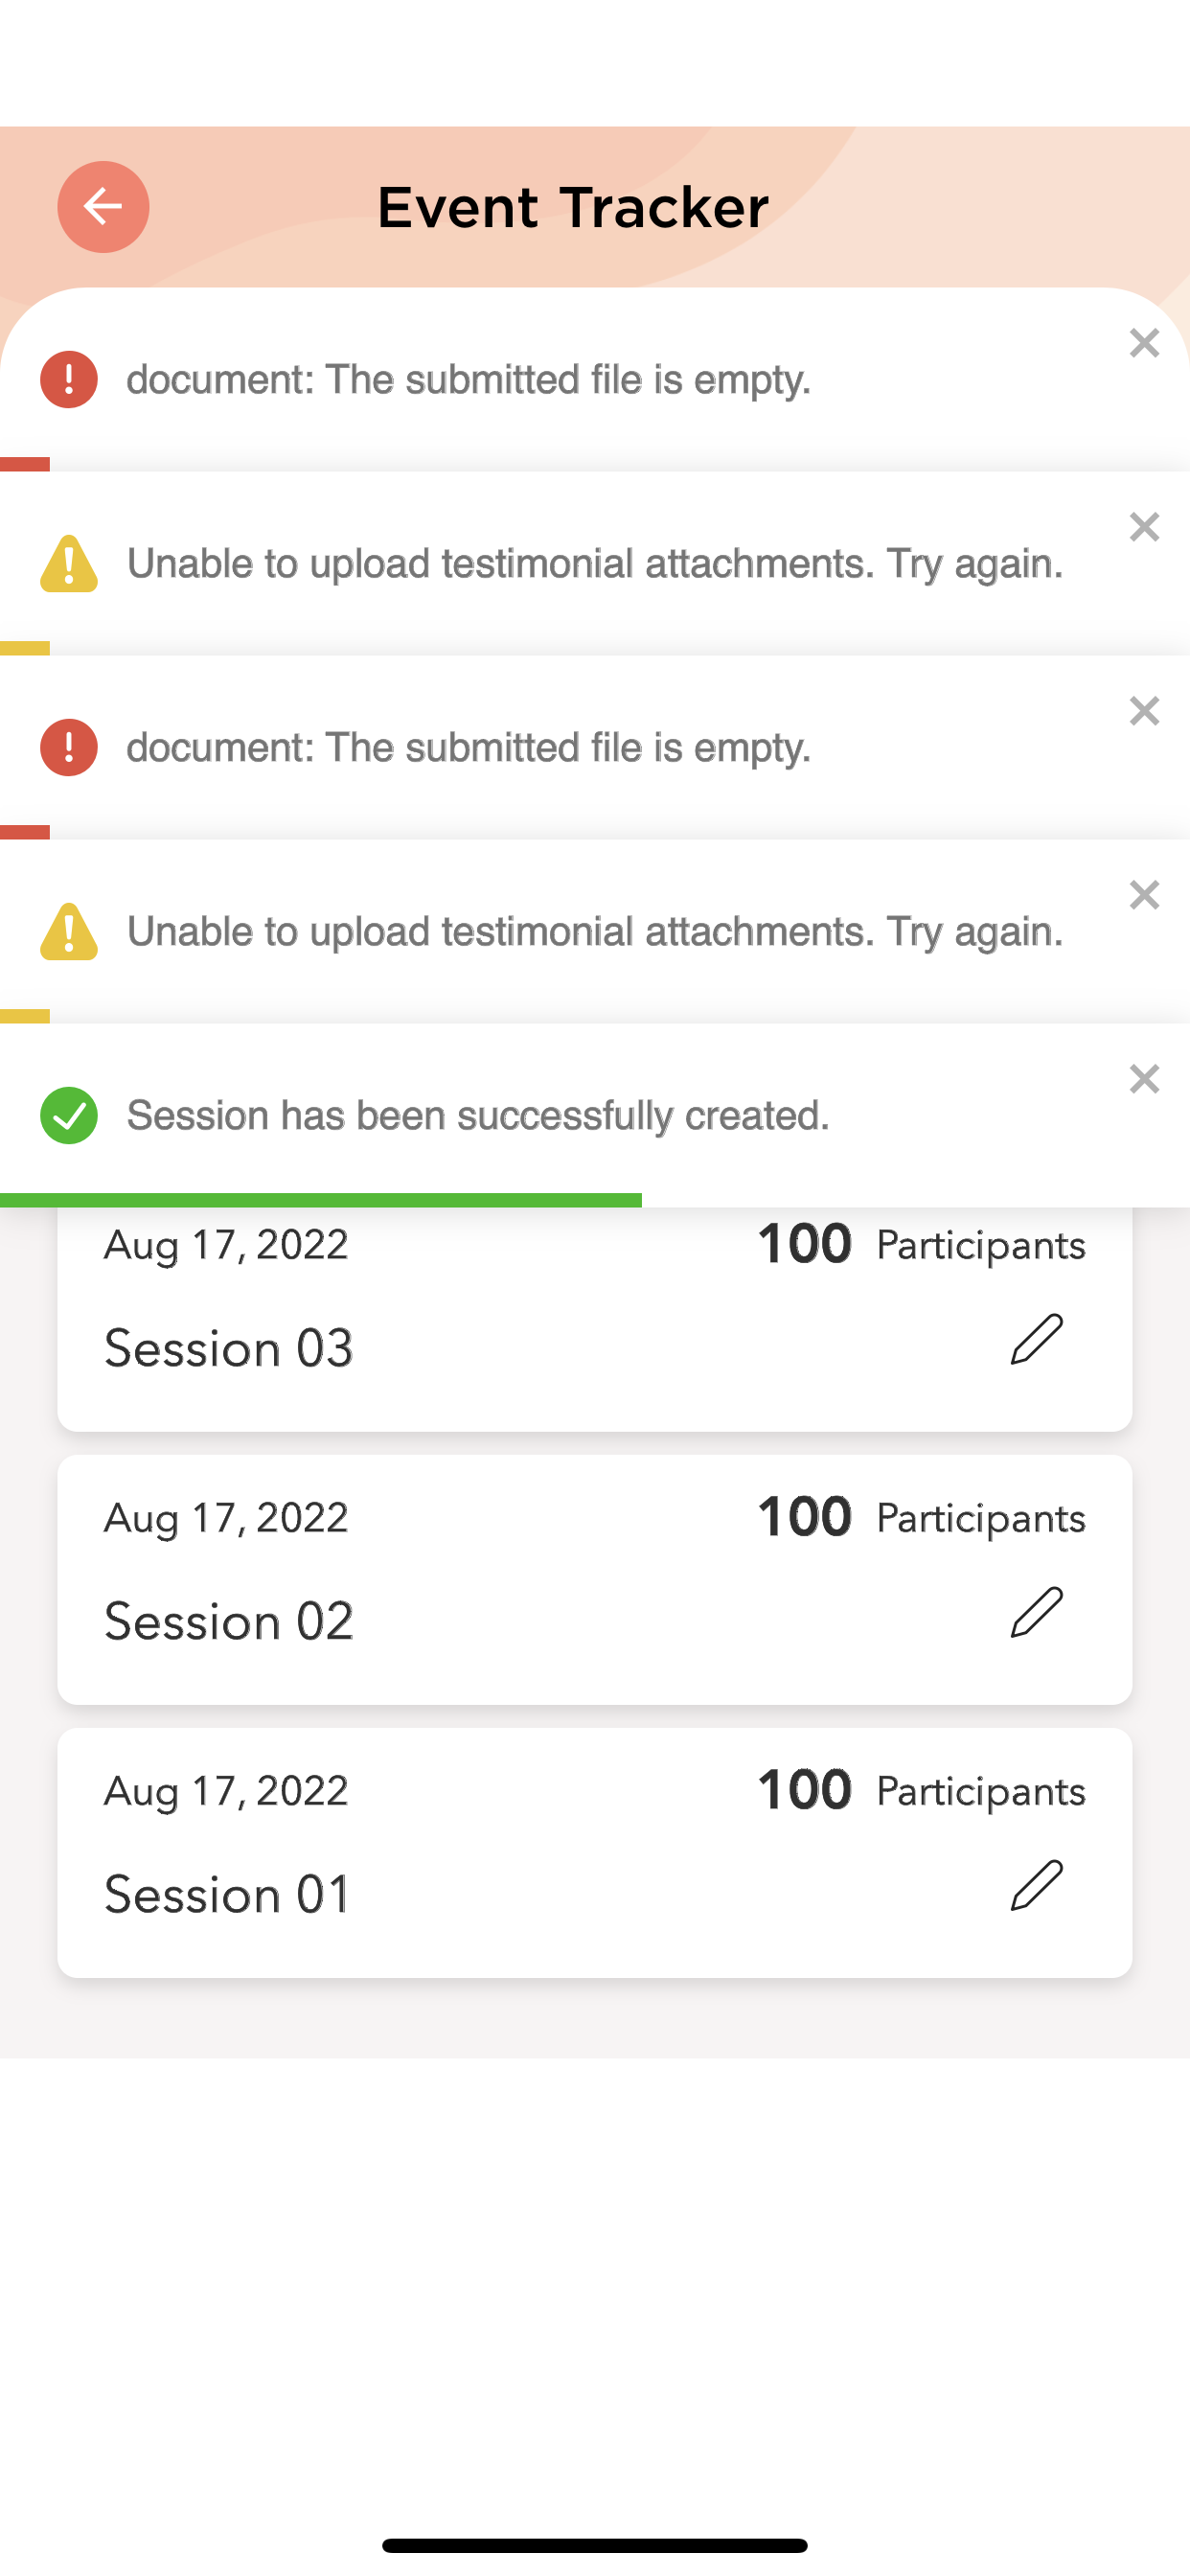
Task: Click the green checkmark success icon
Action: (69, 1115)
